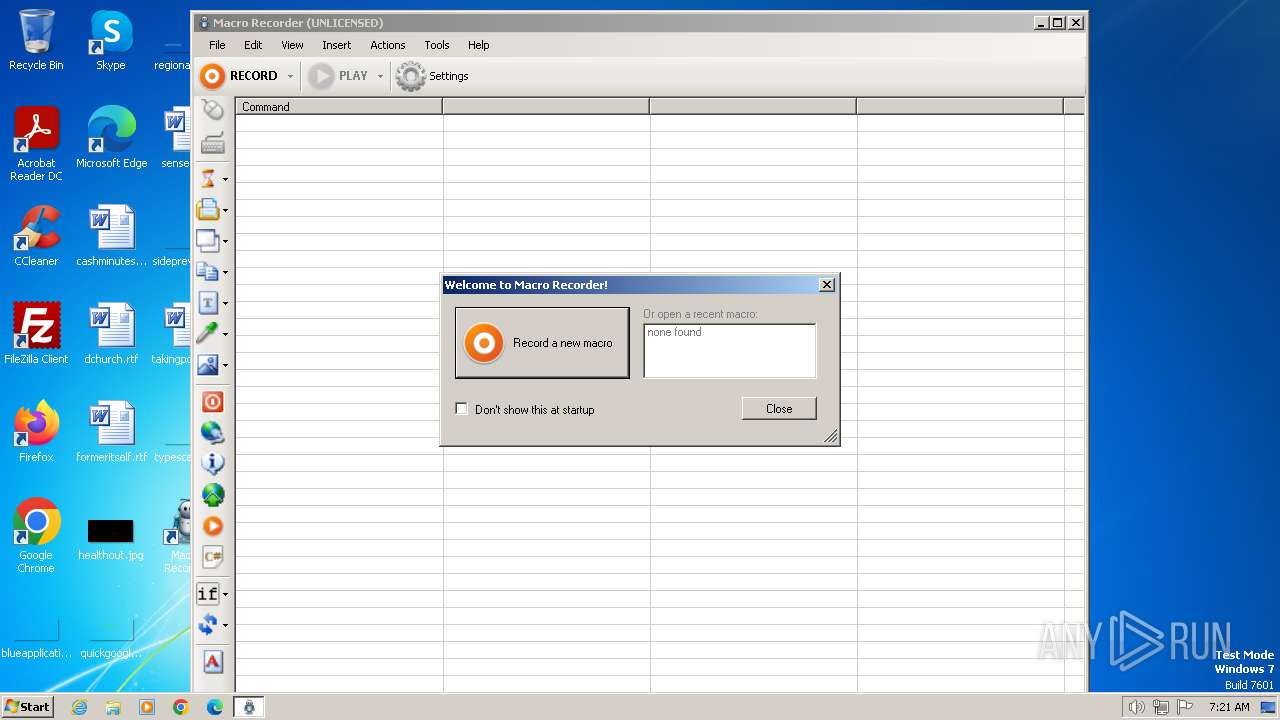Open Recycle Bin on desktop
Image resolution: width=1280 pixels, height=720 pixels.
[36, 40]
